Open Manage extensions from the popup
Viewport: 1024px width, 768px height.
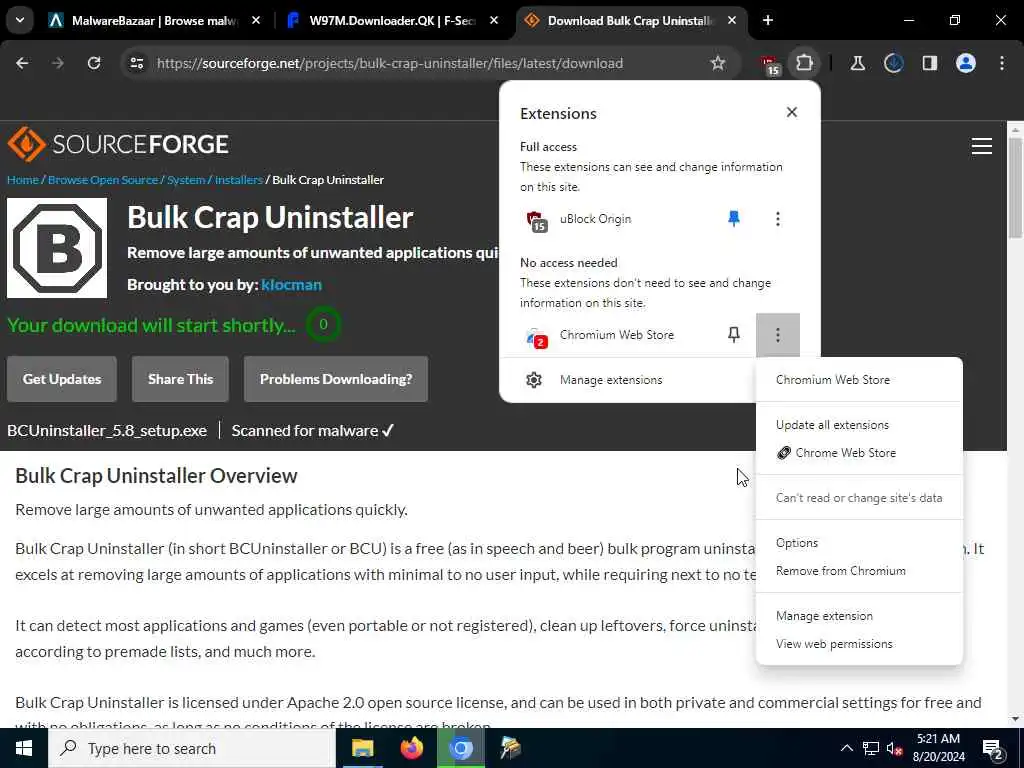610,380
